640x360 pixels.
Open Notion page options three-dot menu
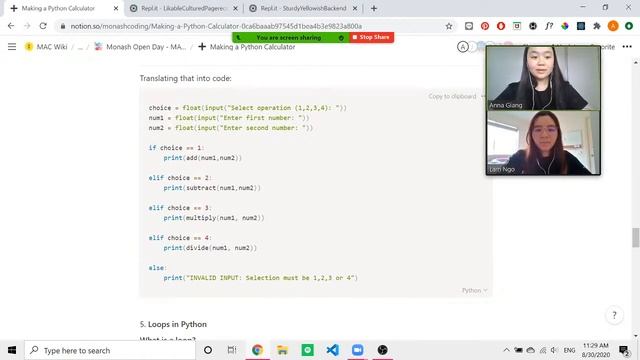coord(627,47)
